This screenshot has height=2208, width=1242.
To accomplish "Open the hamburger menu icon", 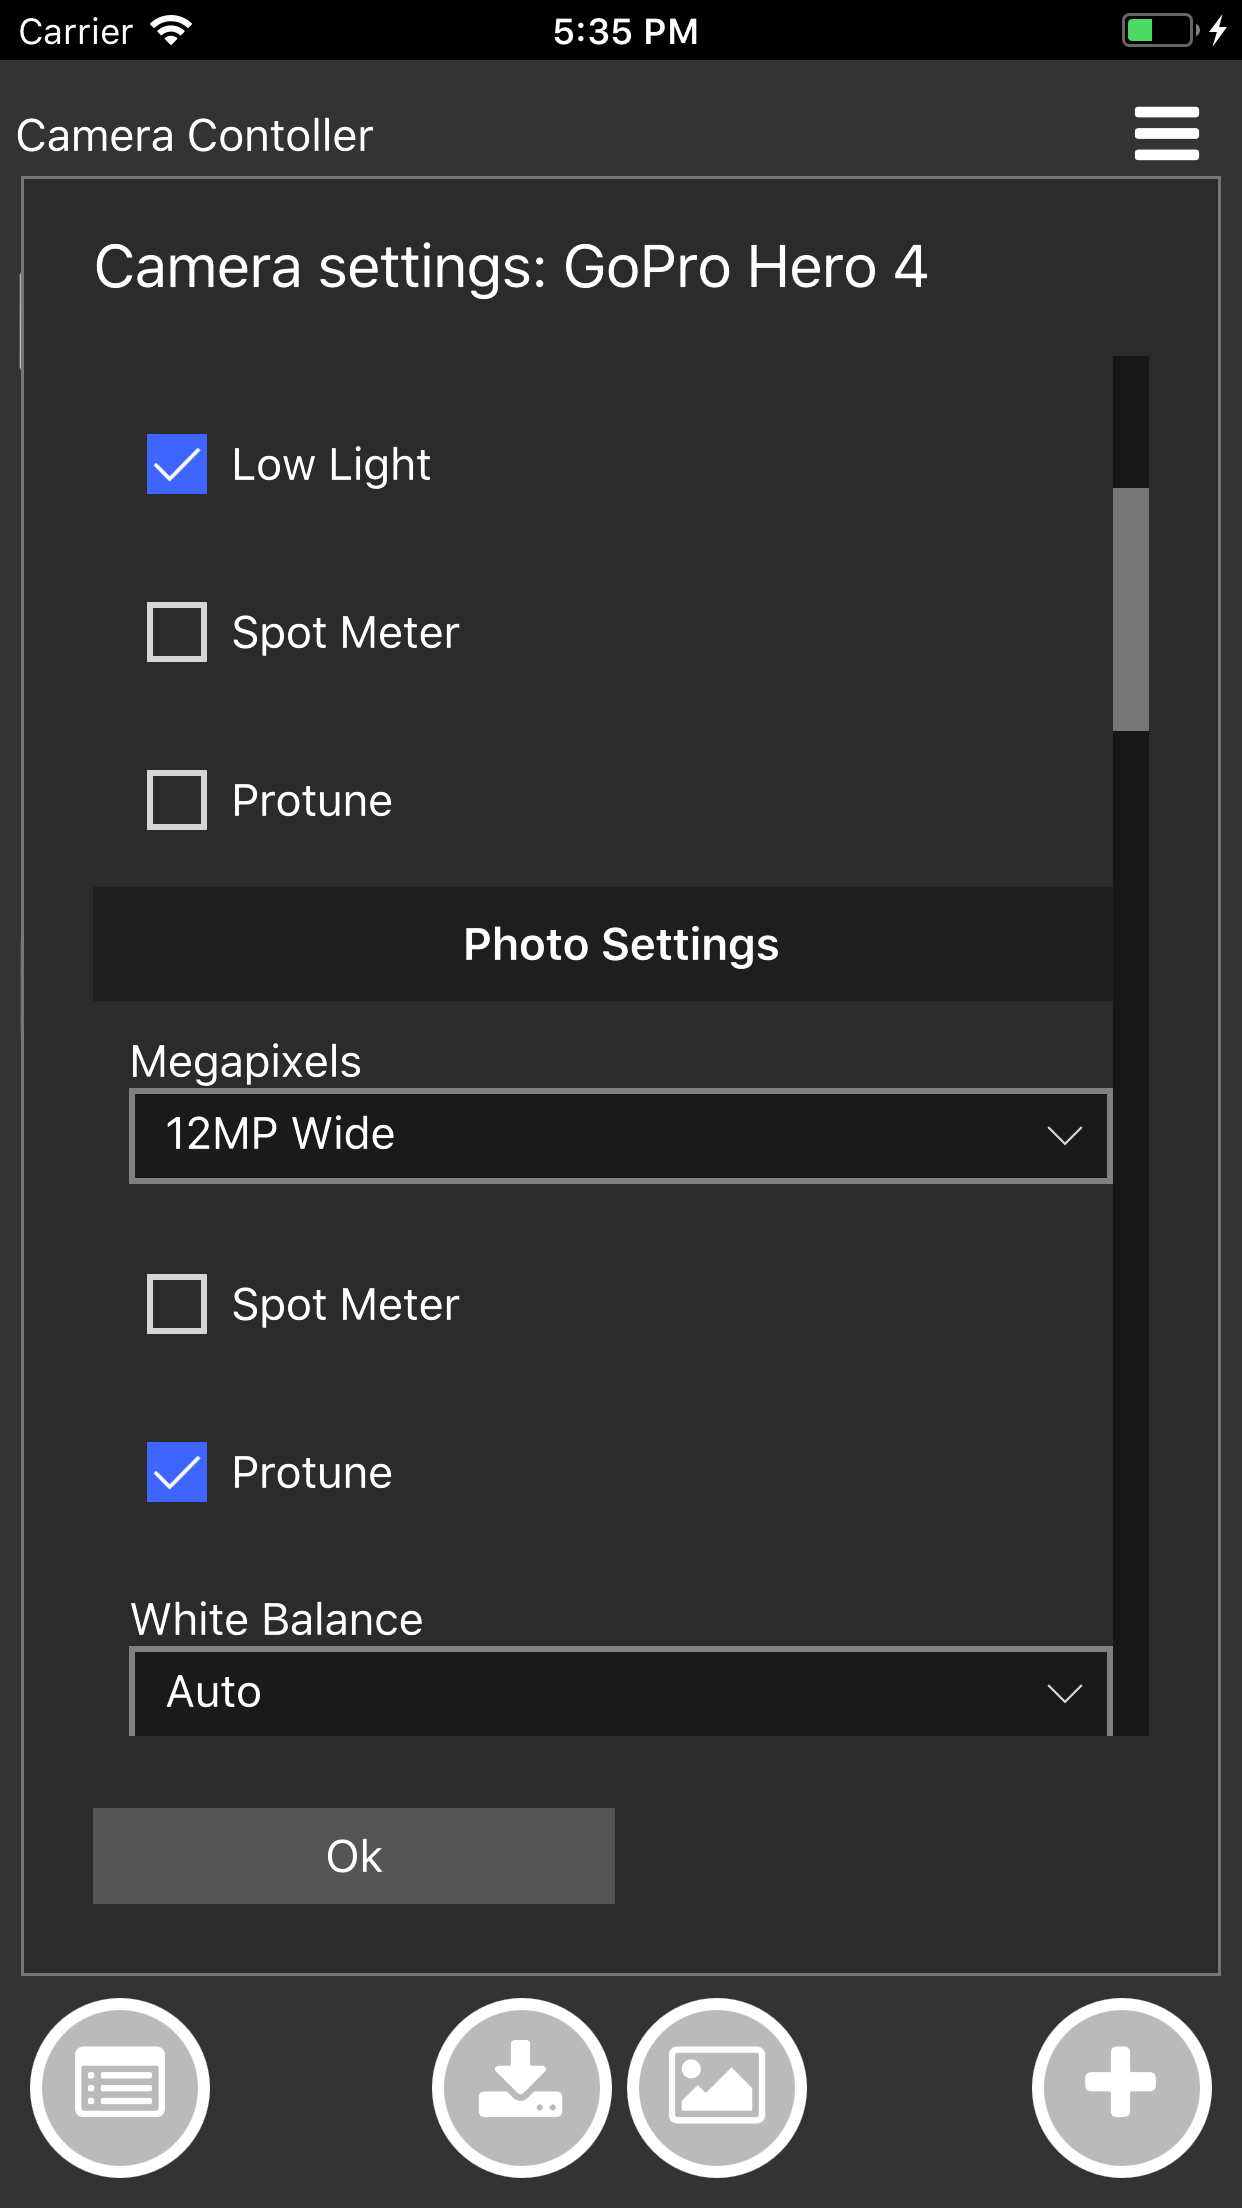I will click(1166, 134).
